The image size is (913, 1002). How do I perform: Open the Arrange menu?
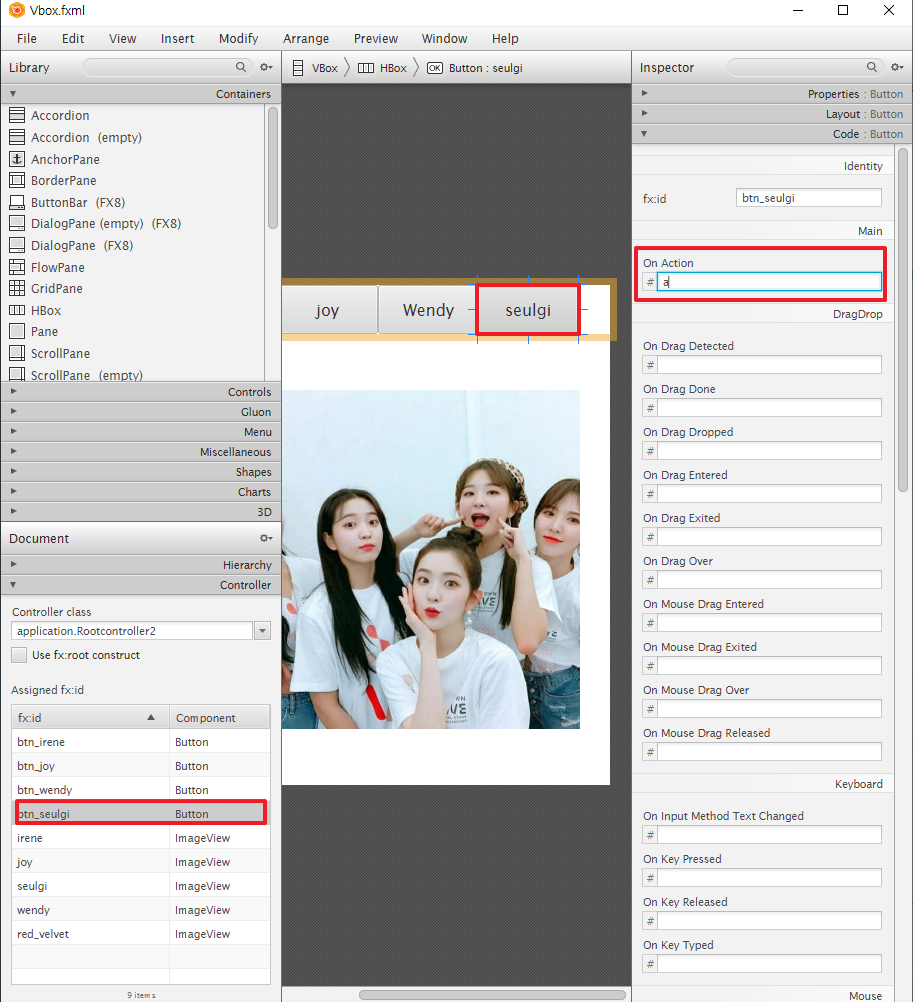[x=306, y=38]
